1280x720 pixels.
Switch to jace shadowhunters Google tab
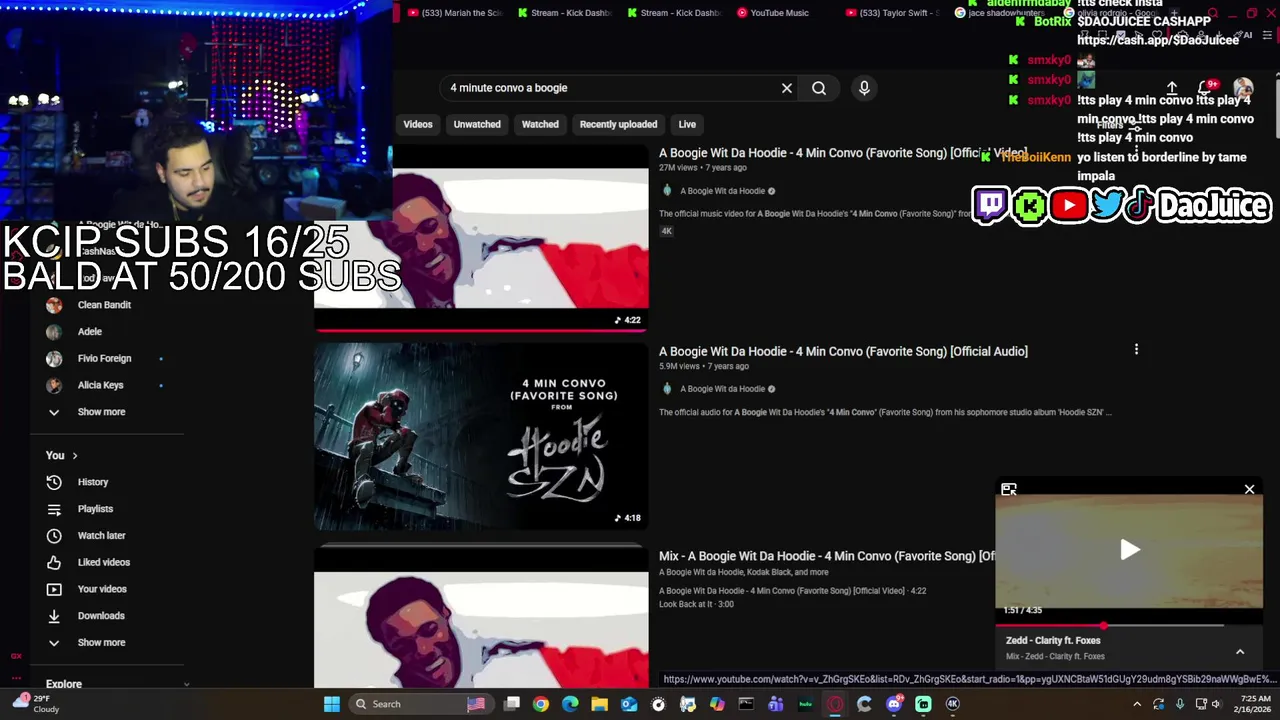click(1000, 13)
